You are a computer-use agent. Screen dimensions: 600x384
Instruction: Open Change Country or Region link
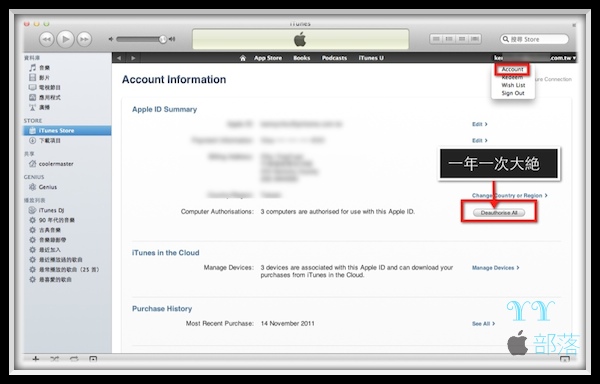509,195
